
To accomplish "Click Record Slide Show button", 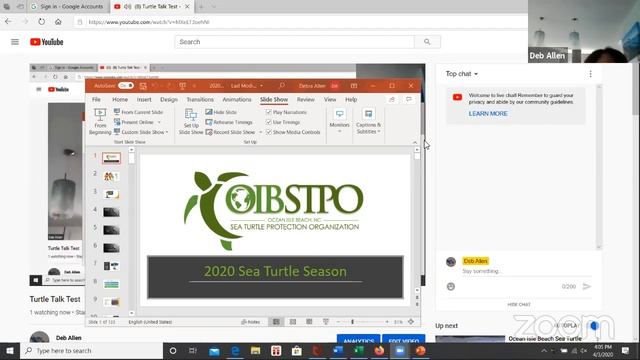I will [x=231, y=132].
